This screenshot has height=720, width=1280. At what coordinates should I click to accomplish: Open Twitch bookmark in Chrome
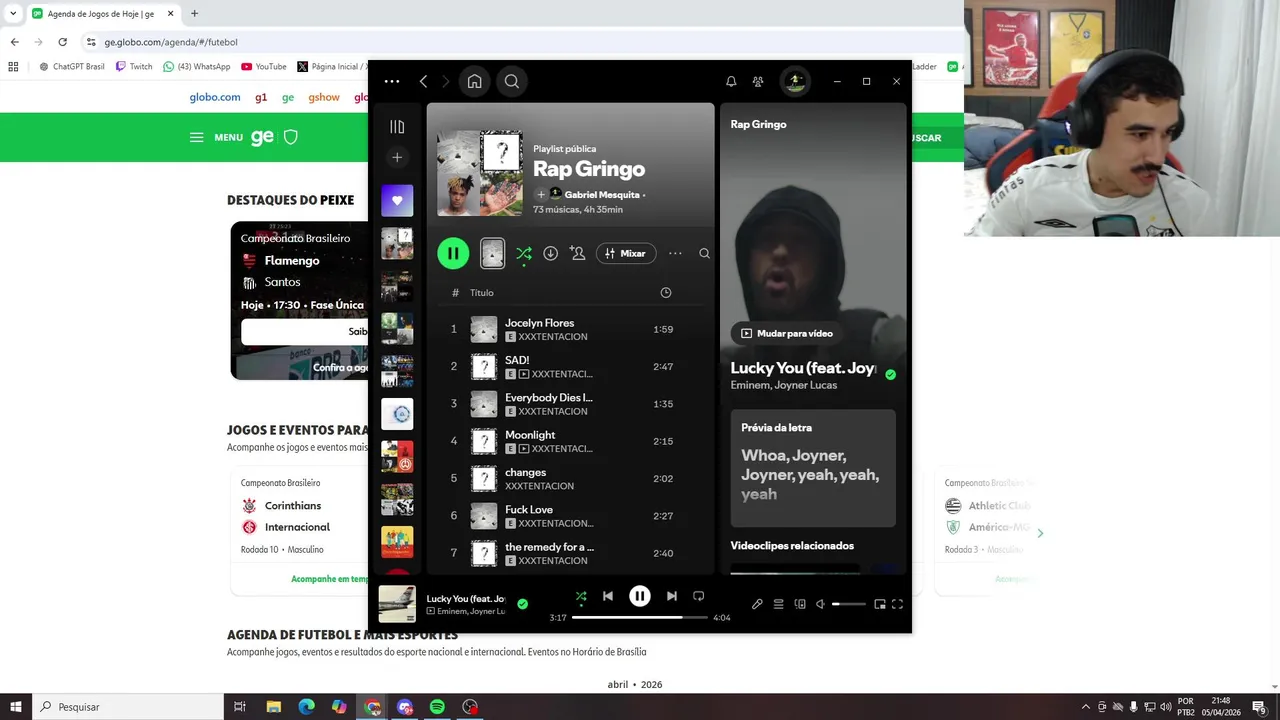click(x=134, y=67)
